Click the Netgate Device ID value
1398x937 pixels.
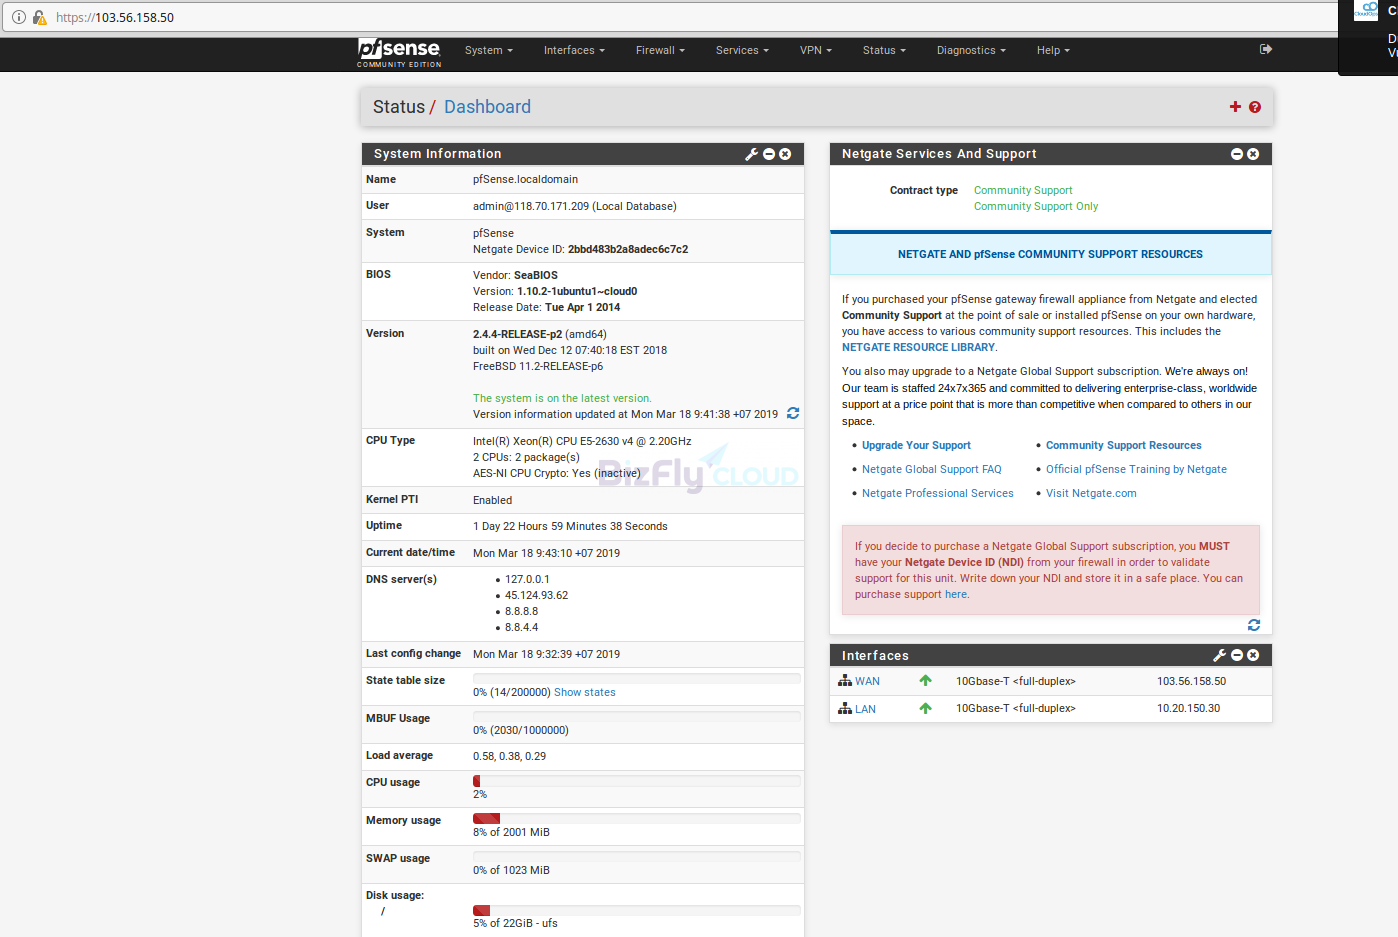(x=628, y=249)
